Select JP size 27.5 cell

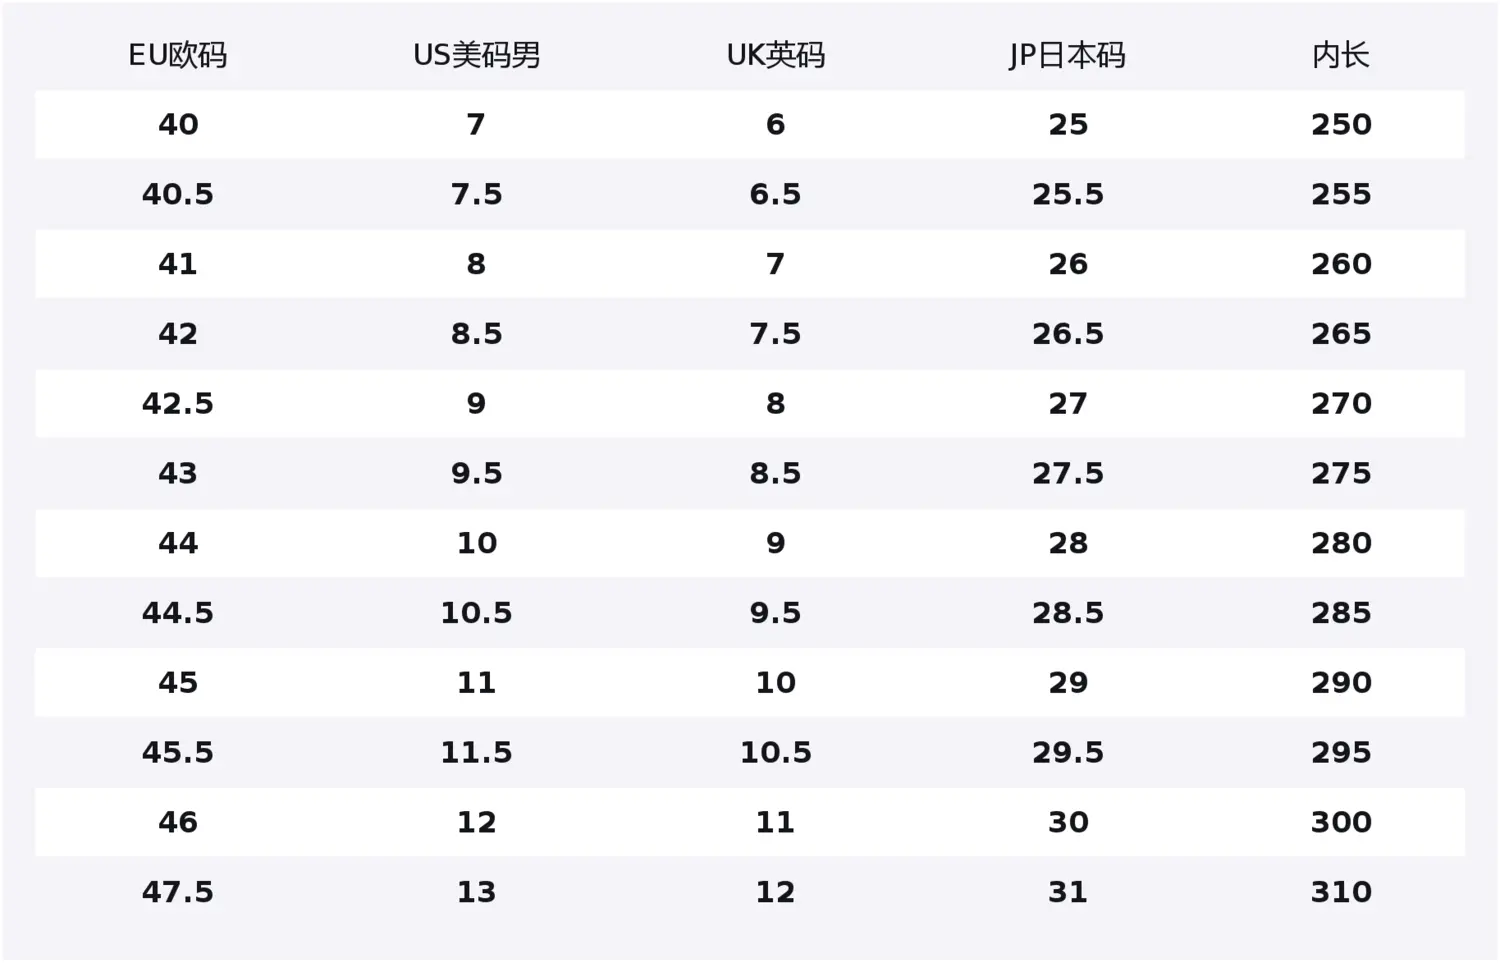(1068, 473)
